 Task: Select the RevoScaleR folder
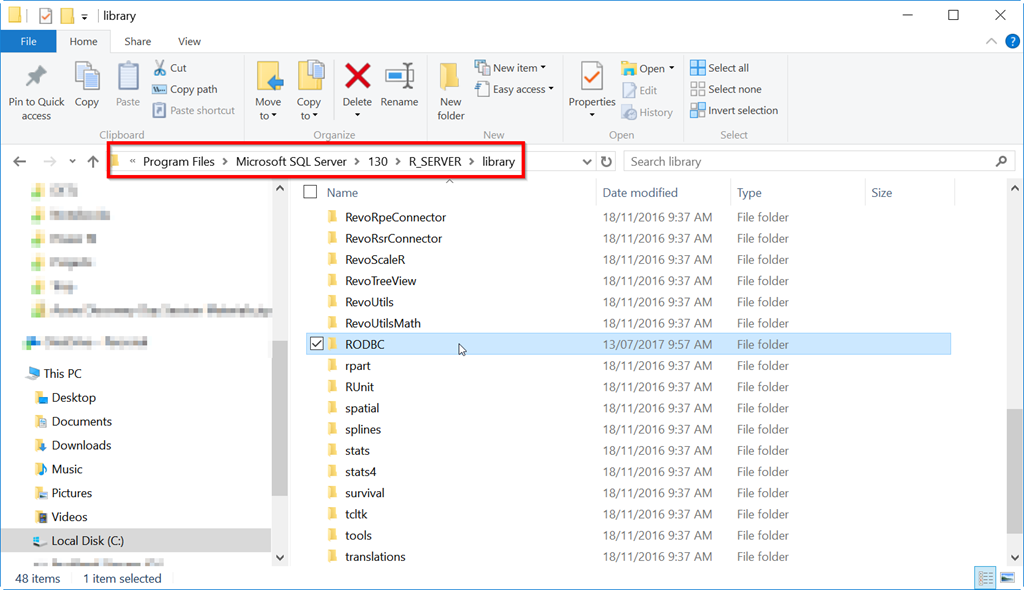point(375,259)
